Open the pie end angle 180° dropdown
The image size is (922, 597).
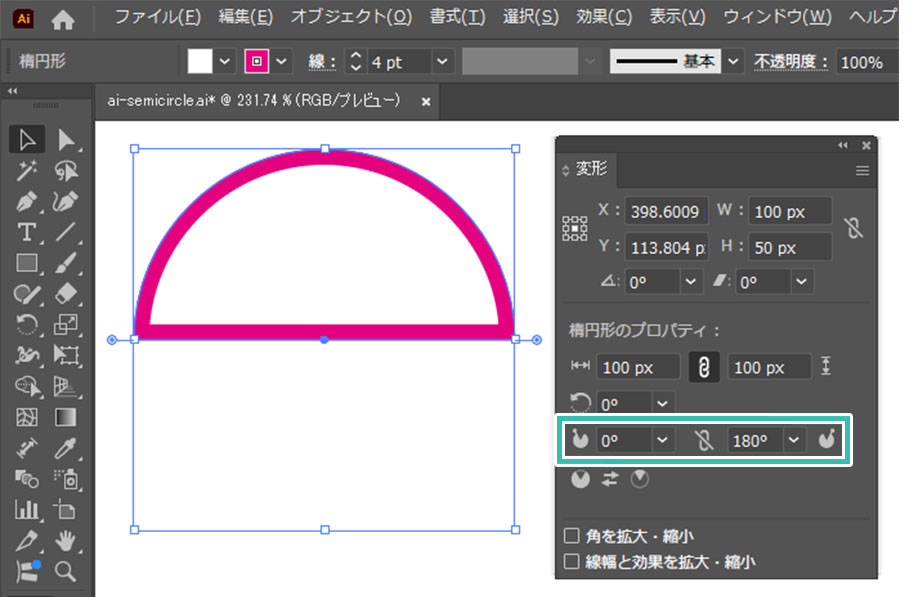tap(794, 440)
